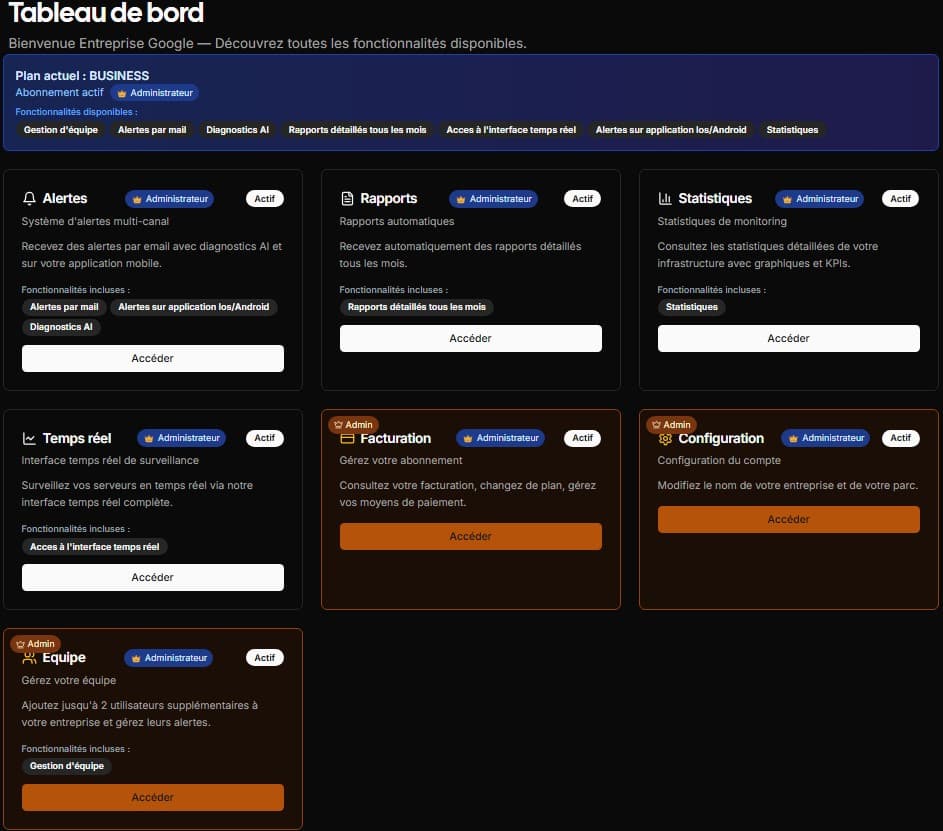Viewport: 943px width, 831px height.
Task: Click Accéder on the Equipe card
Action: (152, 797)
